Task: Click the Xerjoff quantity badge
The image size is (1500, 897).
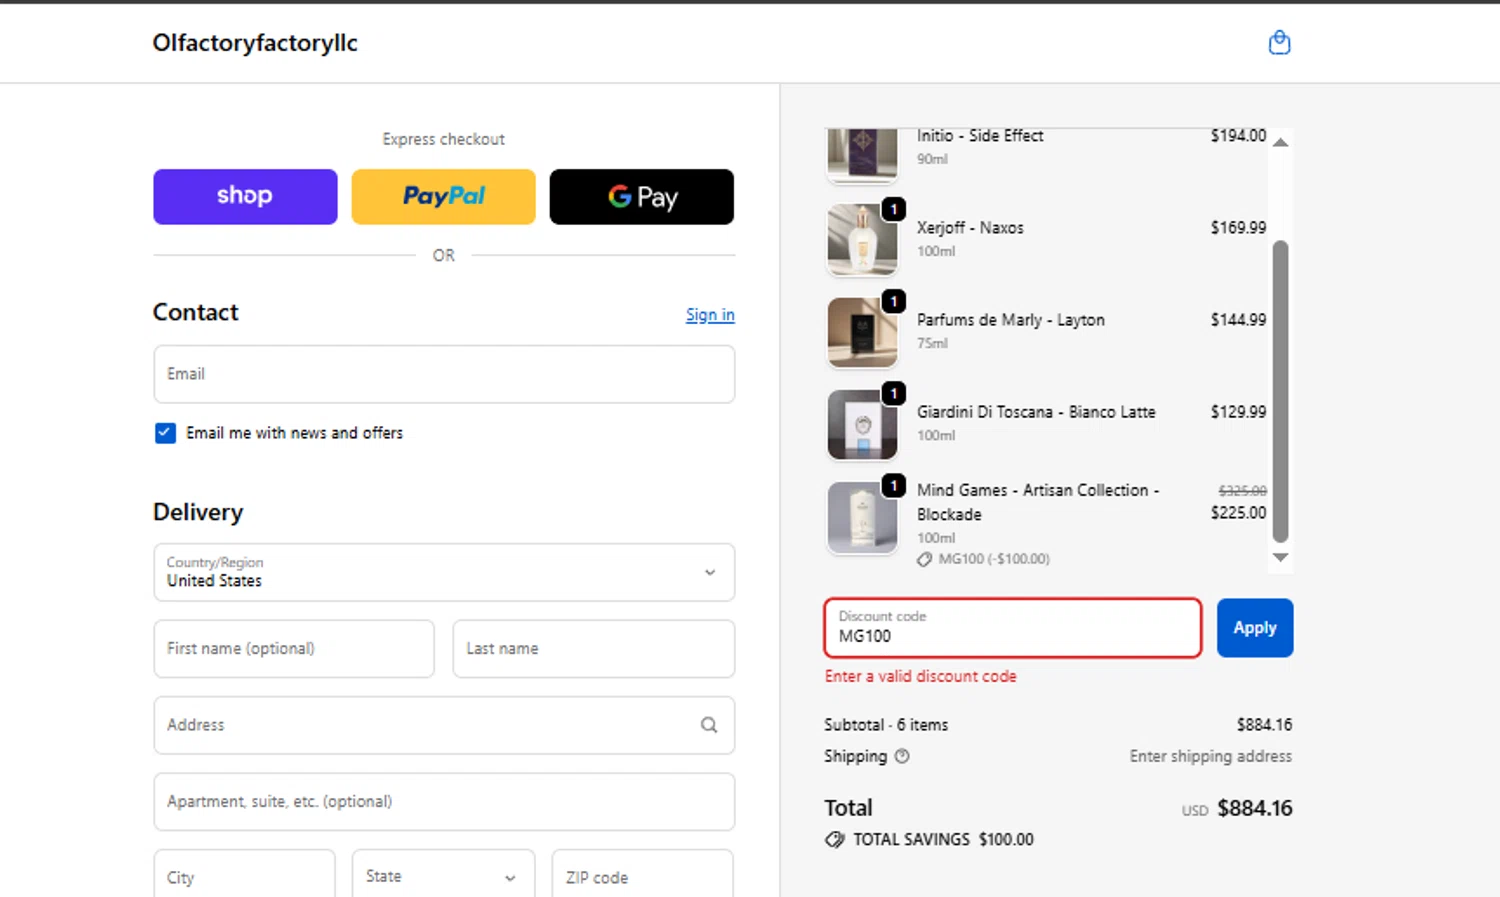Action: point(894,209)
